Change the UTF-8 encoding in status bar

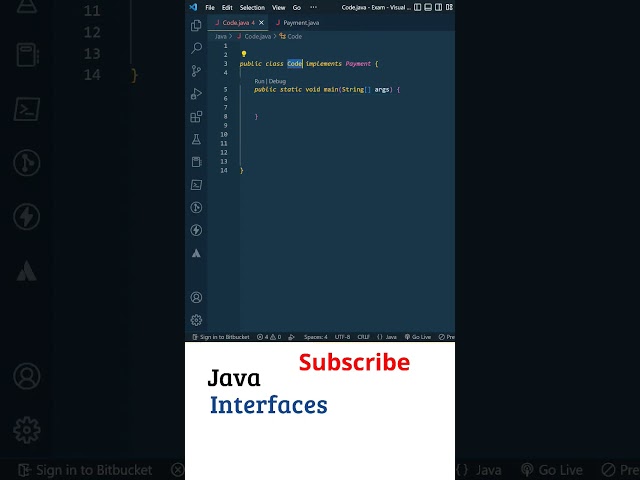click(x=342, y=337)
